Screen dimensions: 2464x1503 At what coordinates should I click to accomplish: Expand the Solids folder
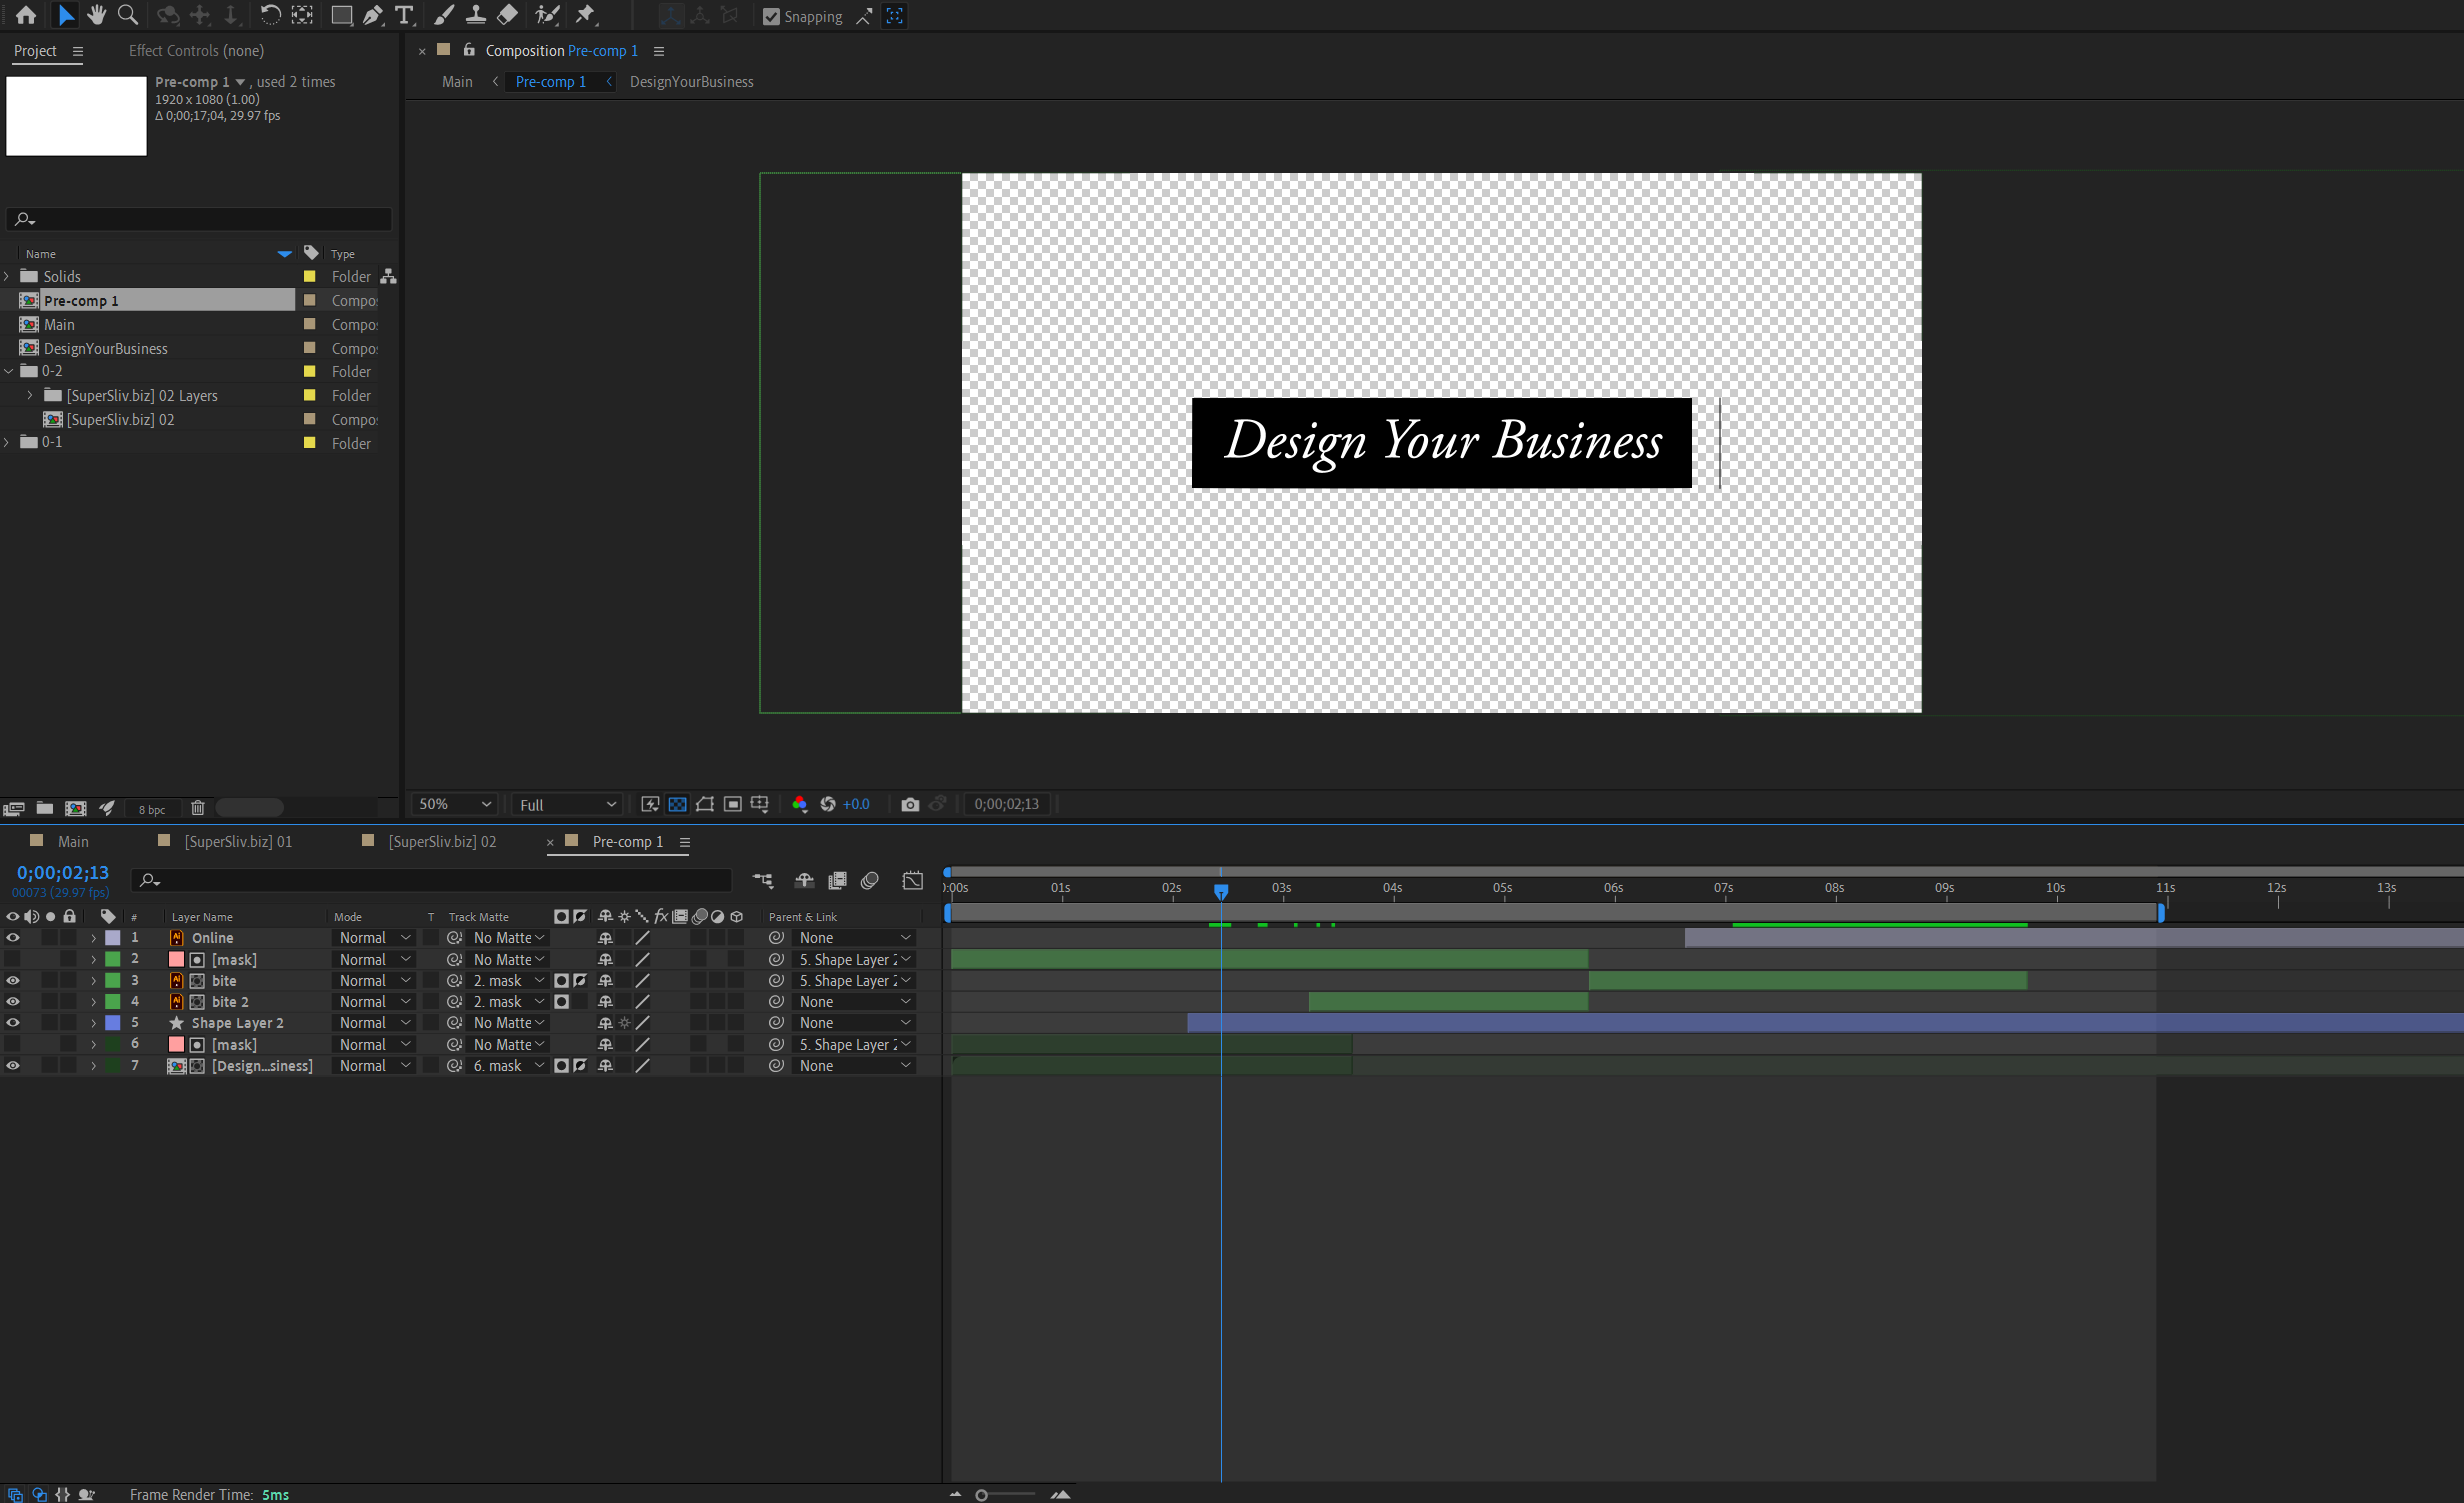pyautogui.click(x=7, y=276)
